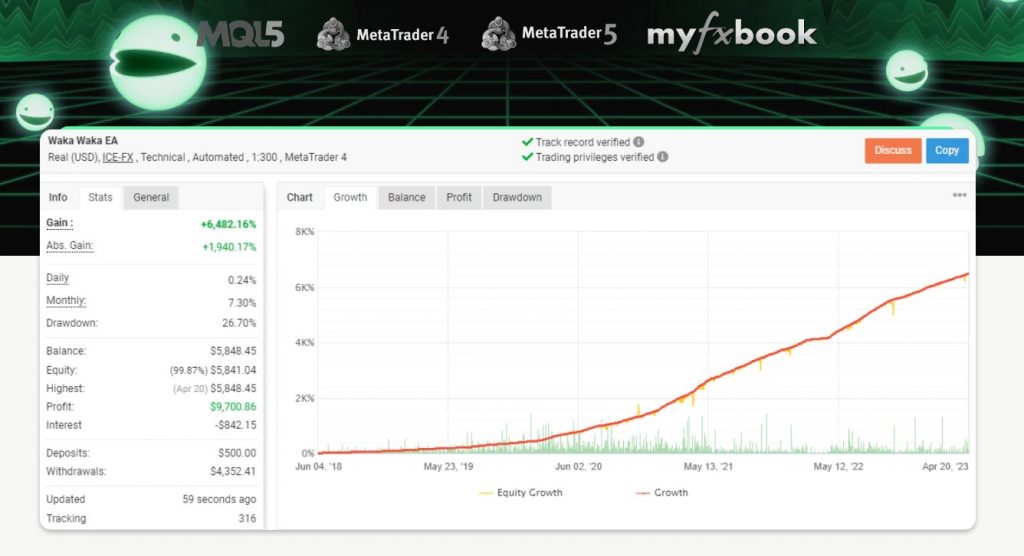
Task: Select the Drawdown chart tab
Action: coord(517,197)
